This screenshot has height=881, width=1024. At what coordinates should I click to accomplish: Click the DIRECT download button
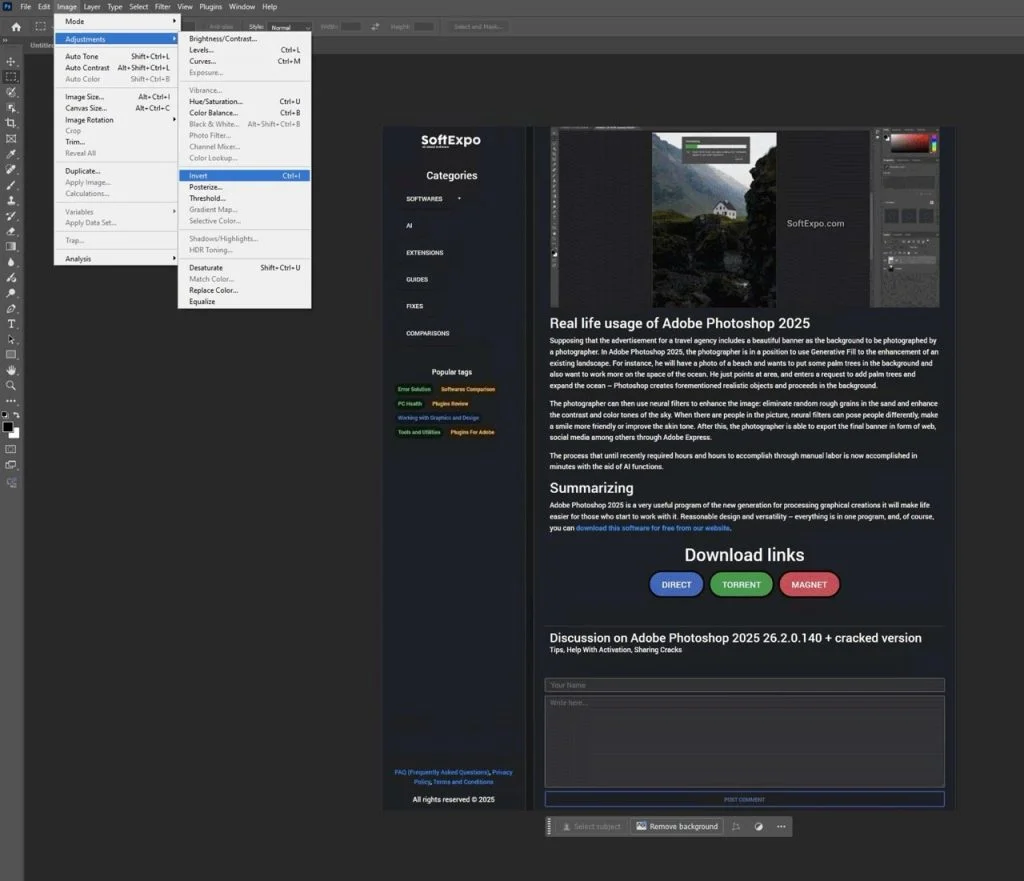tap(675, 584)
